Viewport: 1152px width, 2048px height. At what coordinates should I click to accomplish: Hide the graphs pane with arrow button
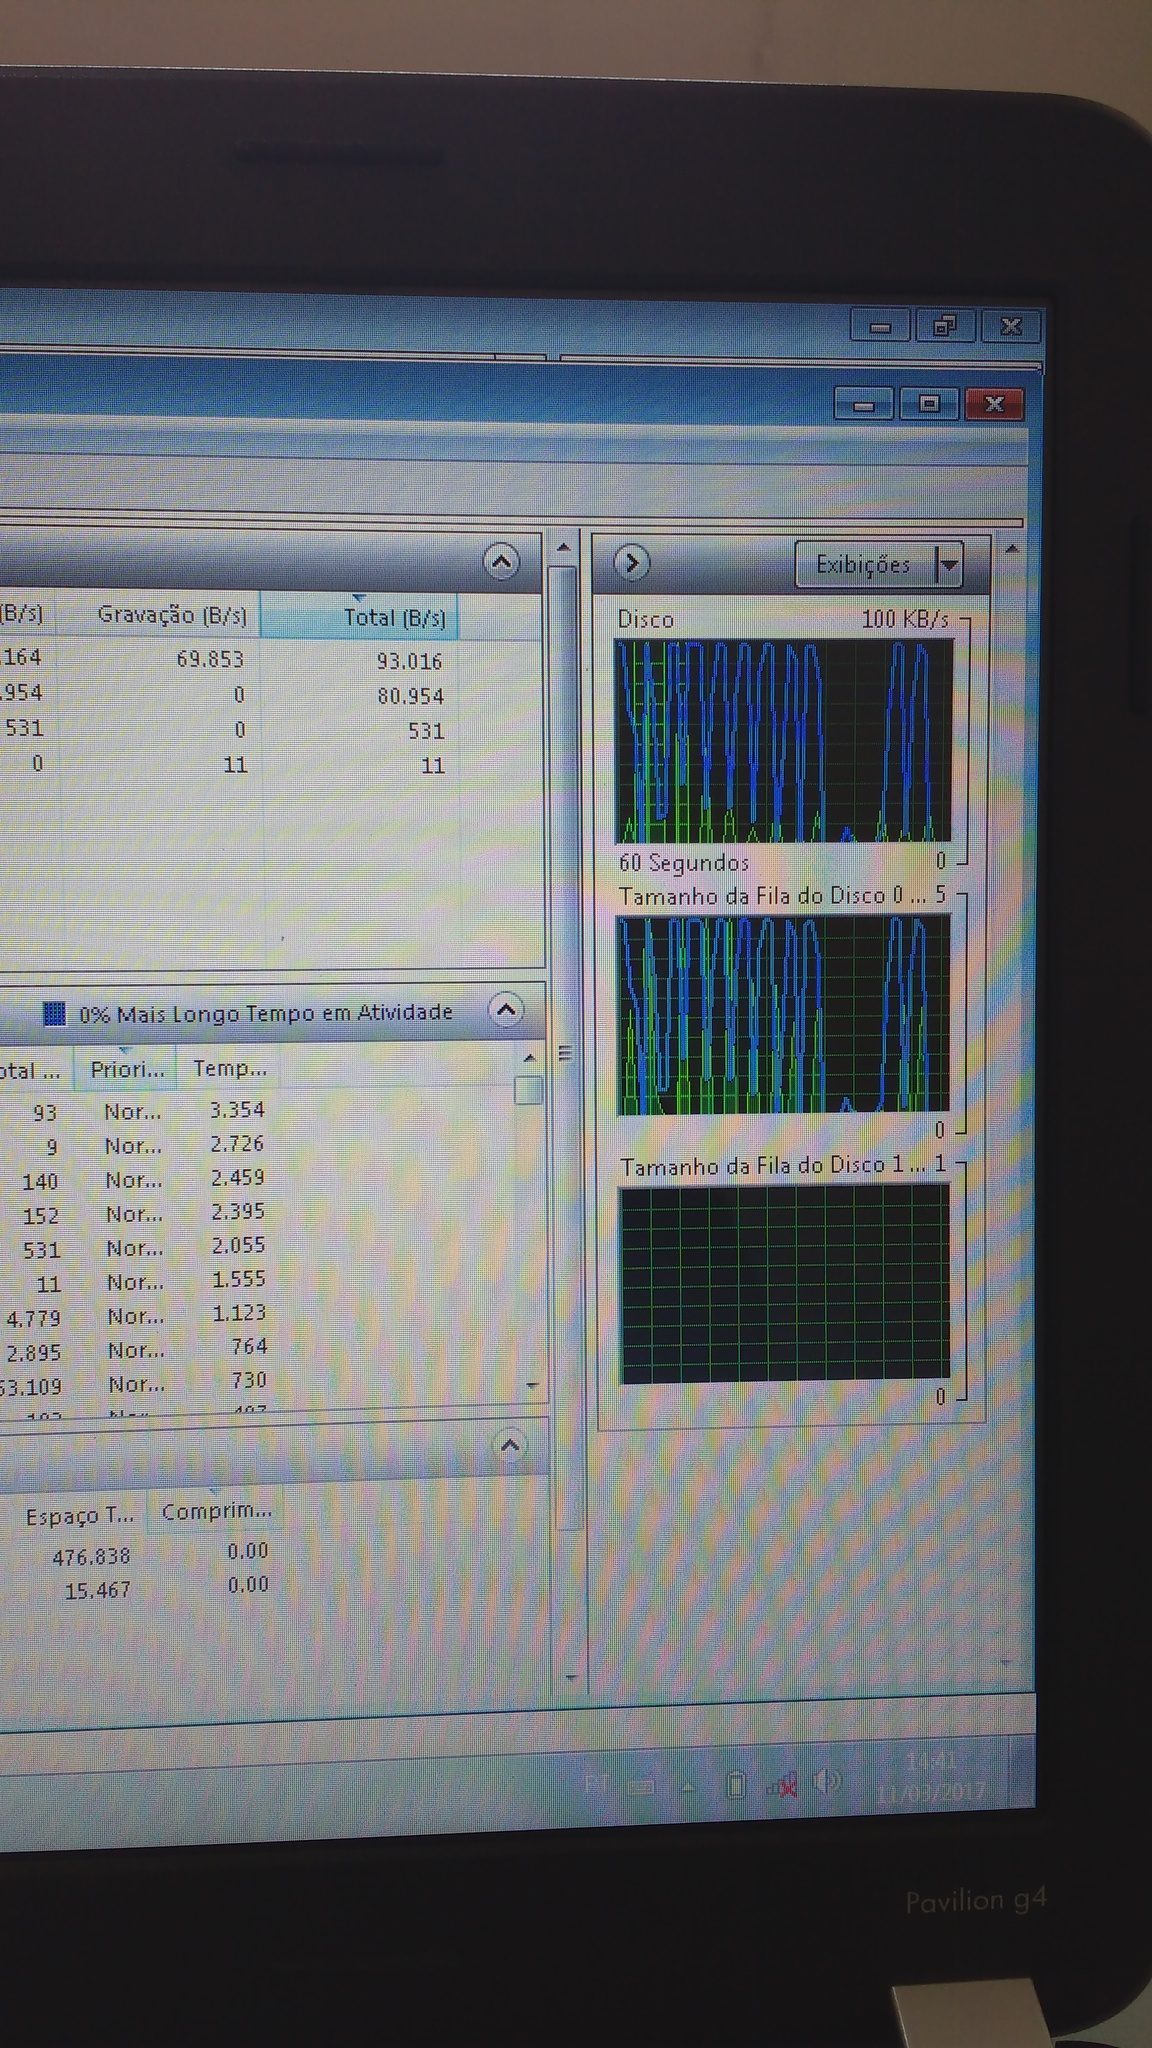[x=631, y=563]
